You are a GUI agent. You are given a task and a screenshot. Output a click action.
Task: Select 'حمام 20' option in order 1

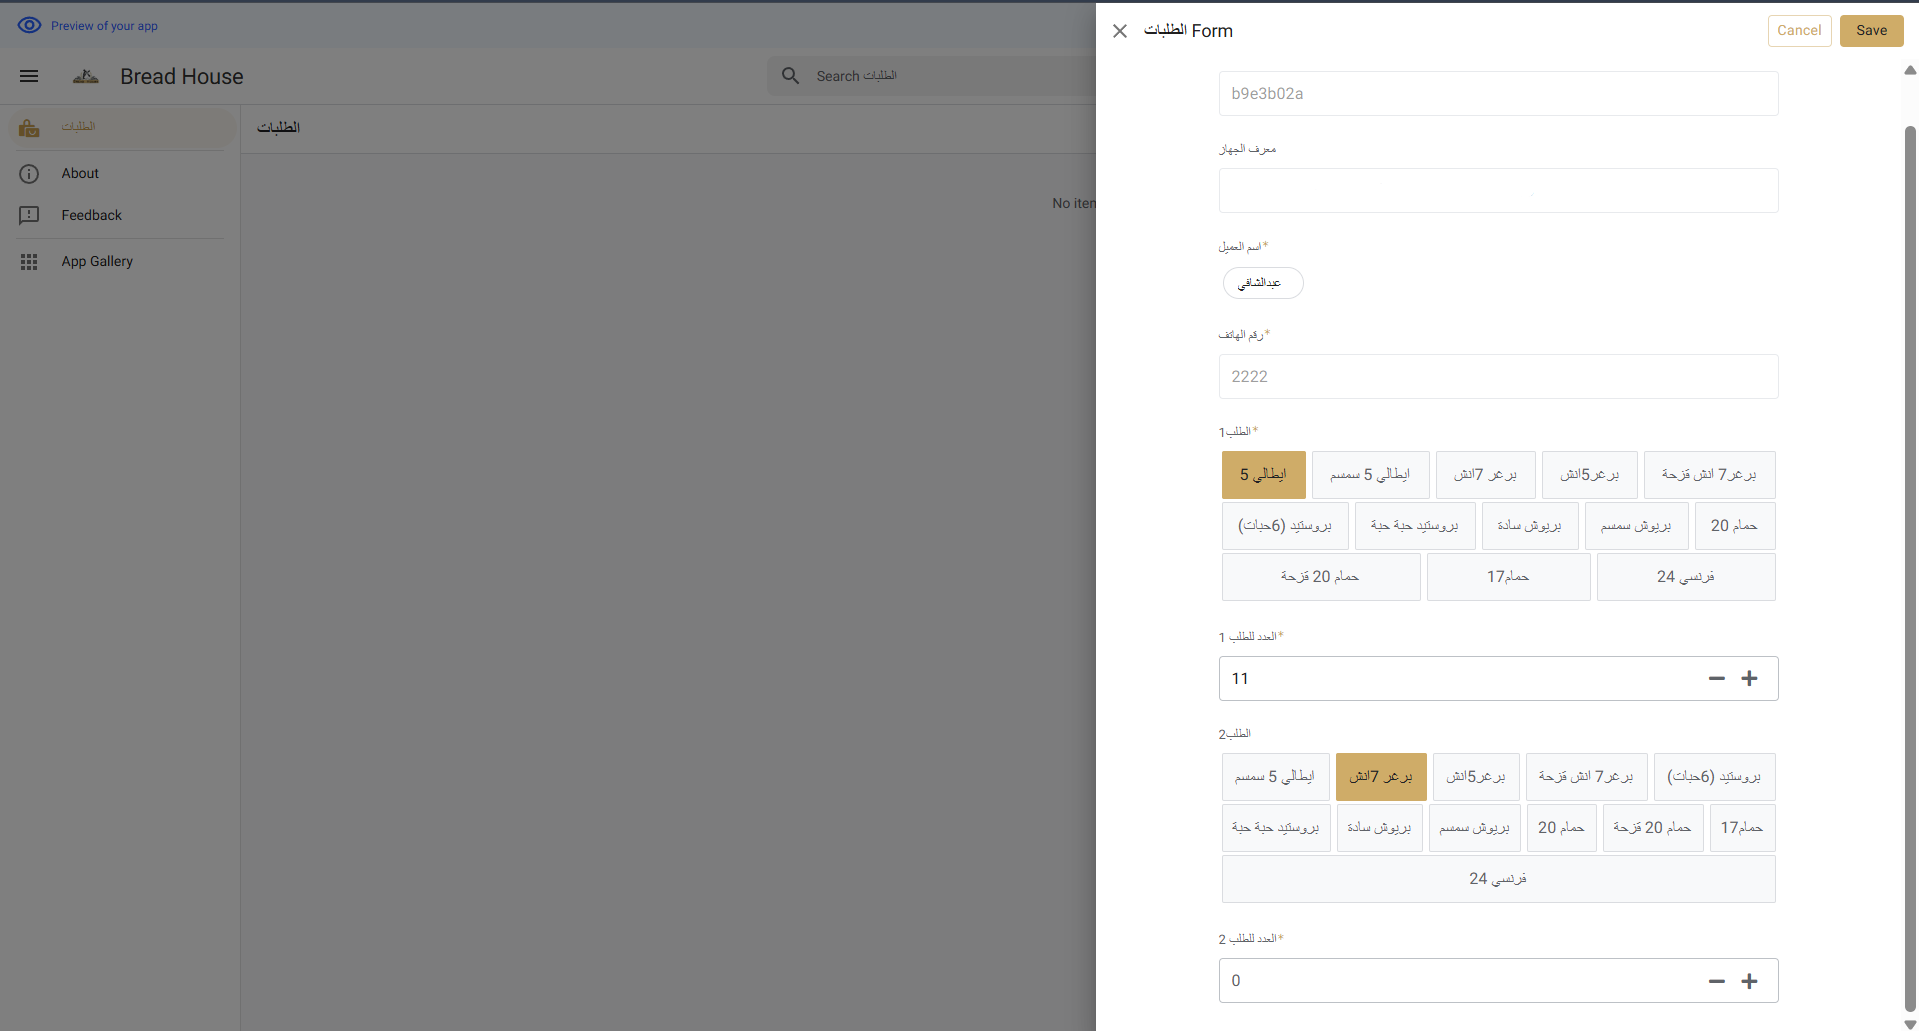[1733, 526]
